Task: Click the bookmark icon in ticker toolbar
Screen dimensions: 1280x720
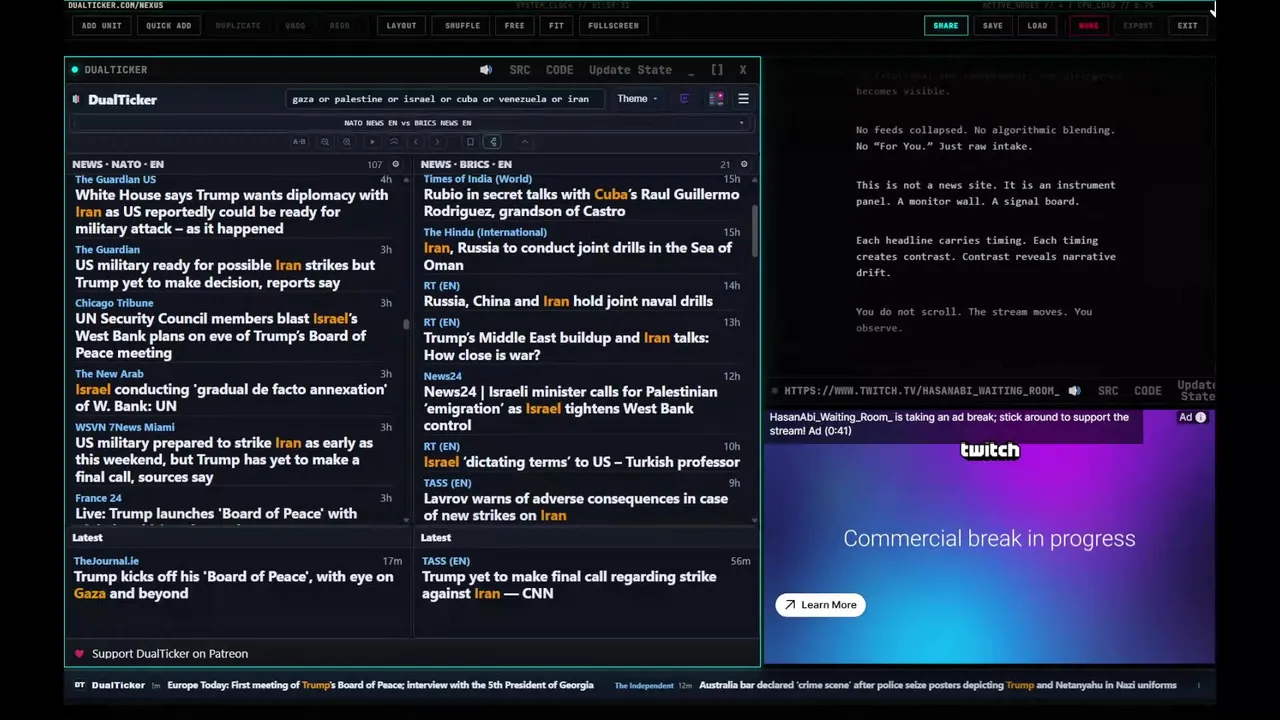Action: [x=470, y=142]
